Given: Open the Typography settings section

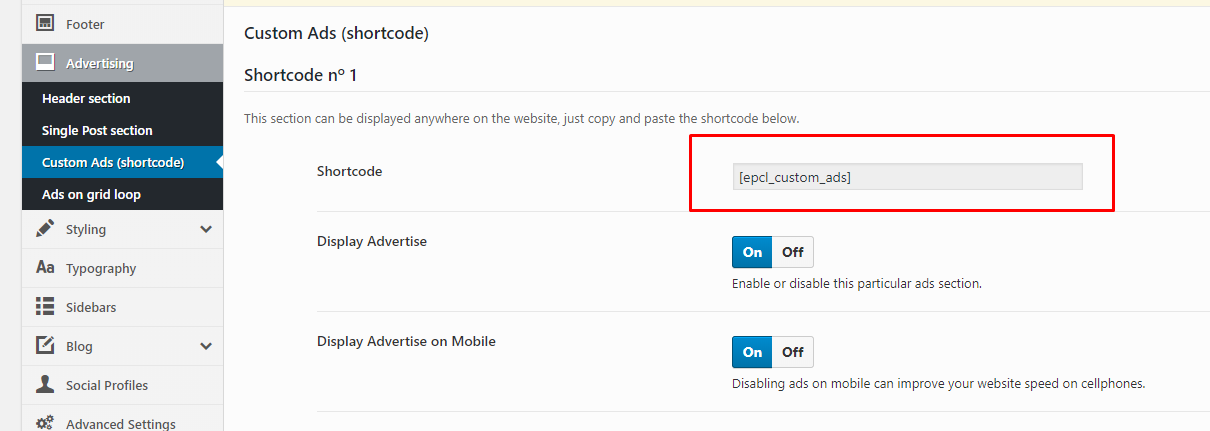Looking at the screenshot, I should point(101,268).
